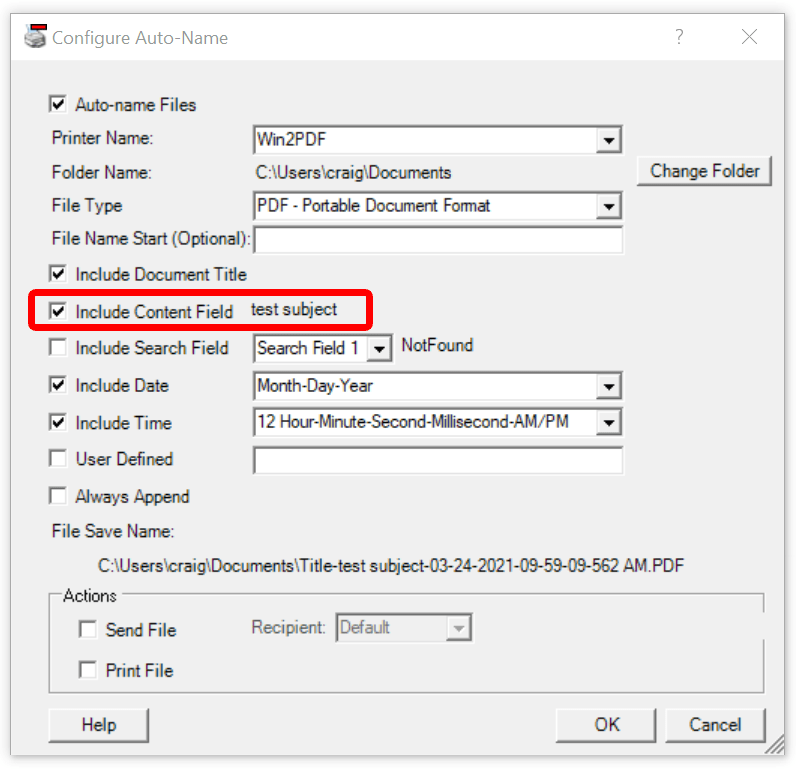Click the Actions group label
Screen dimensions: 796x769
[x=90, y=596]
